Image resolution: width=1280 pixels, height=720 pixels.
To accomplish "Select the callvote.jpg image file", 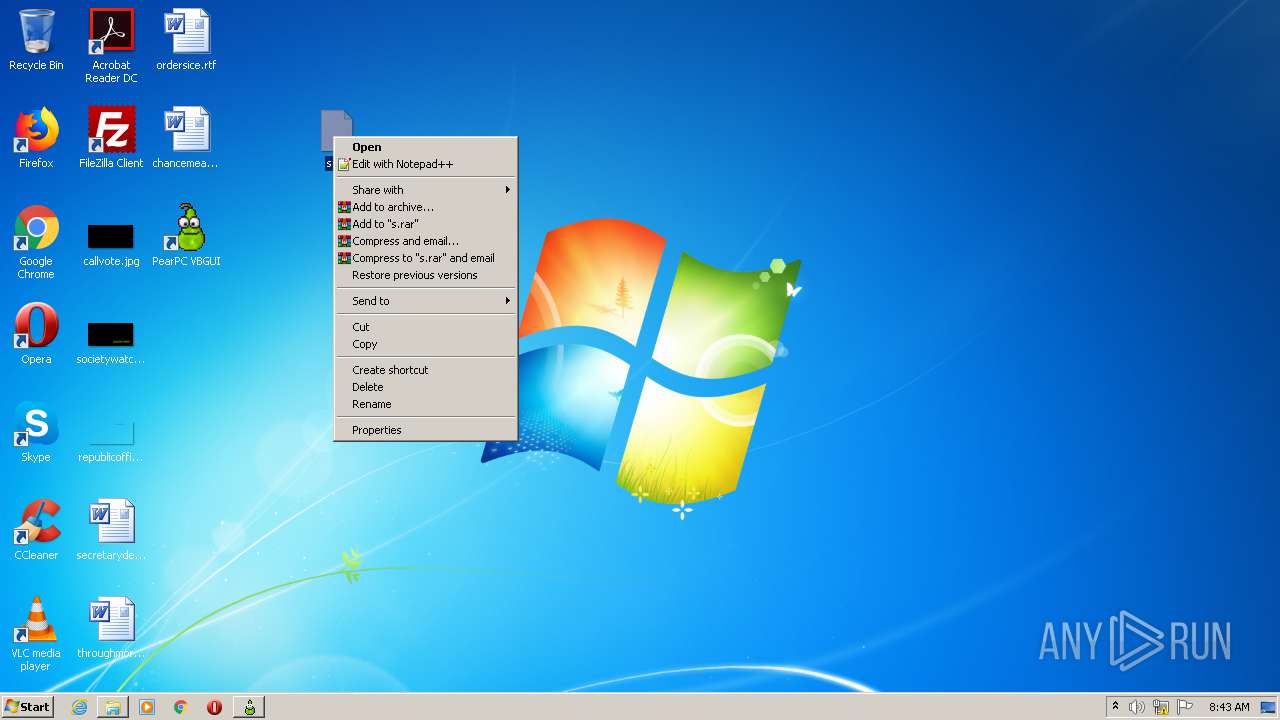I will 111,245.
